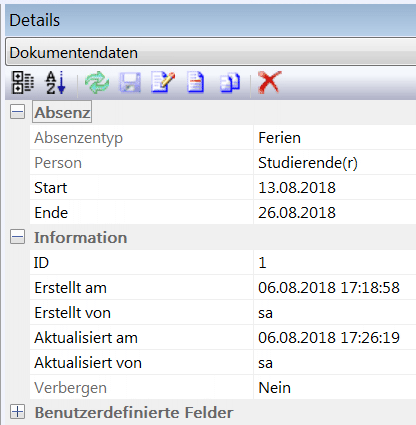
Task: Select the Absenz category label
Action: (x=62, y=112)
